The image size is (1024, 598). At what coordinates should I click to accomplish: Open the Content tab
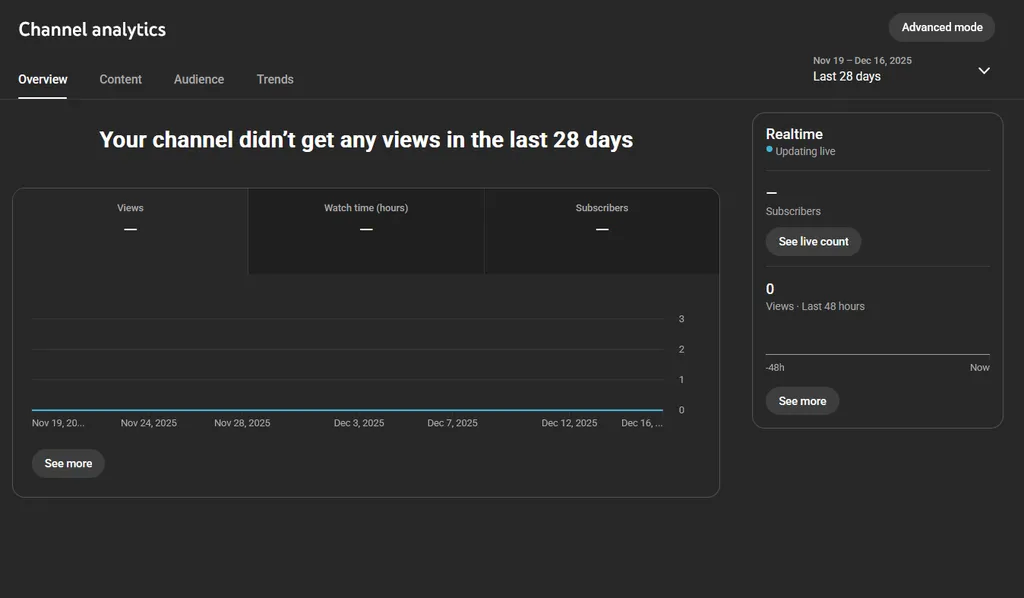point(120,79)
